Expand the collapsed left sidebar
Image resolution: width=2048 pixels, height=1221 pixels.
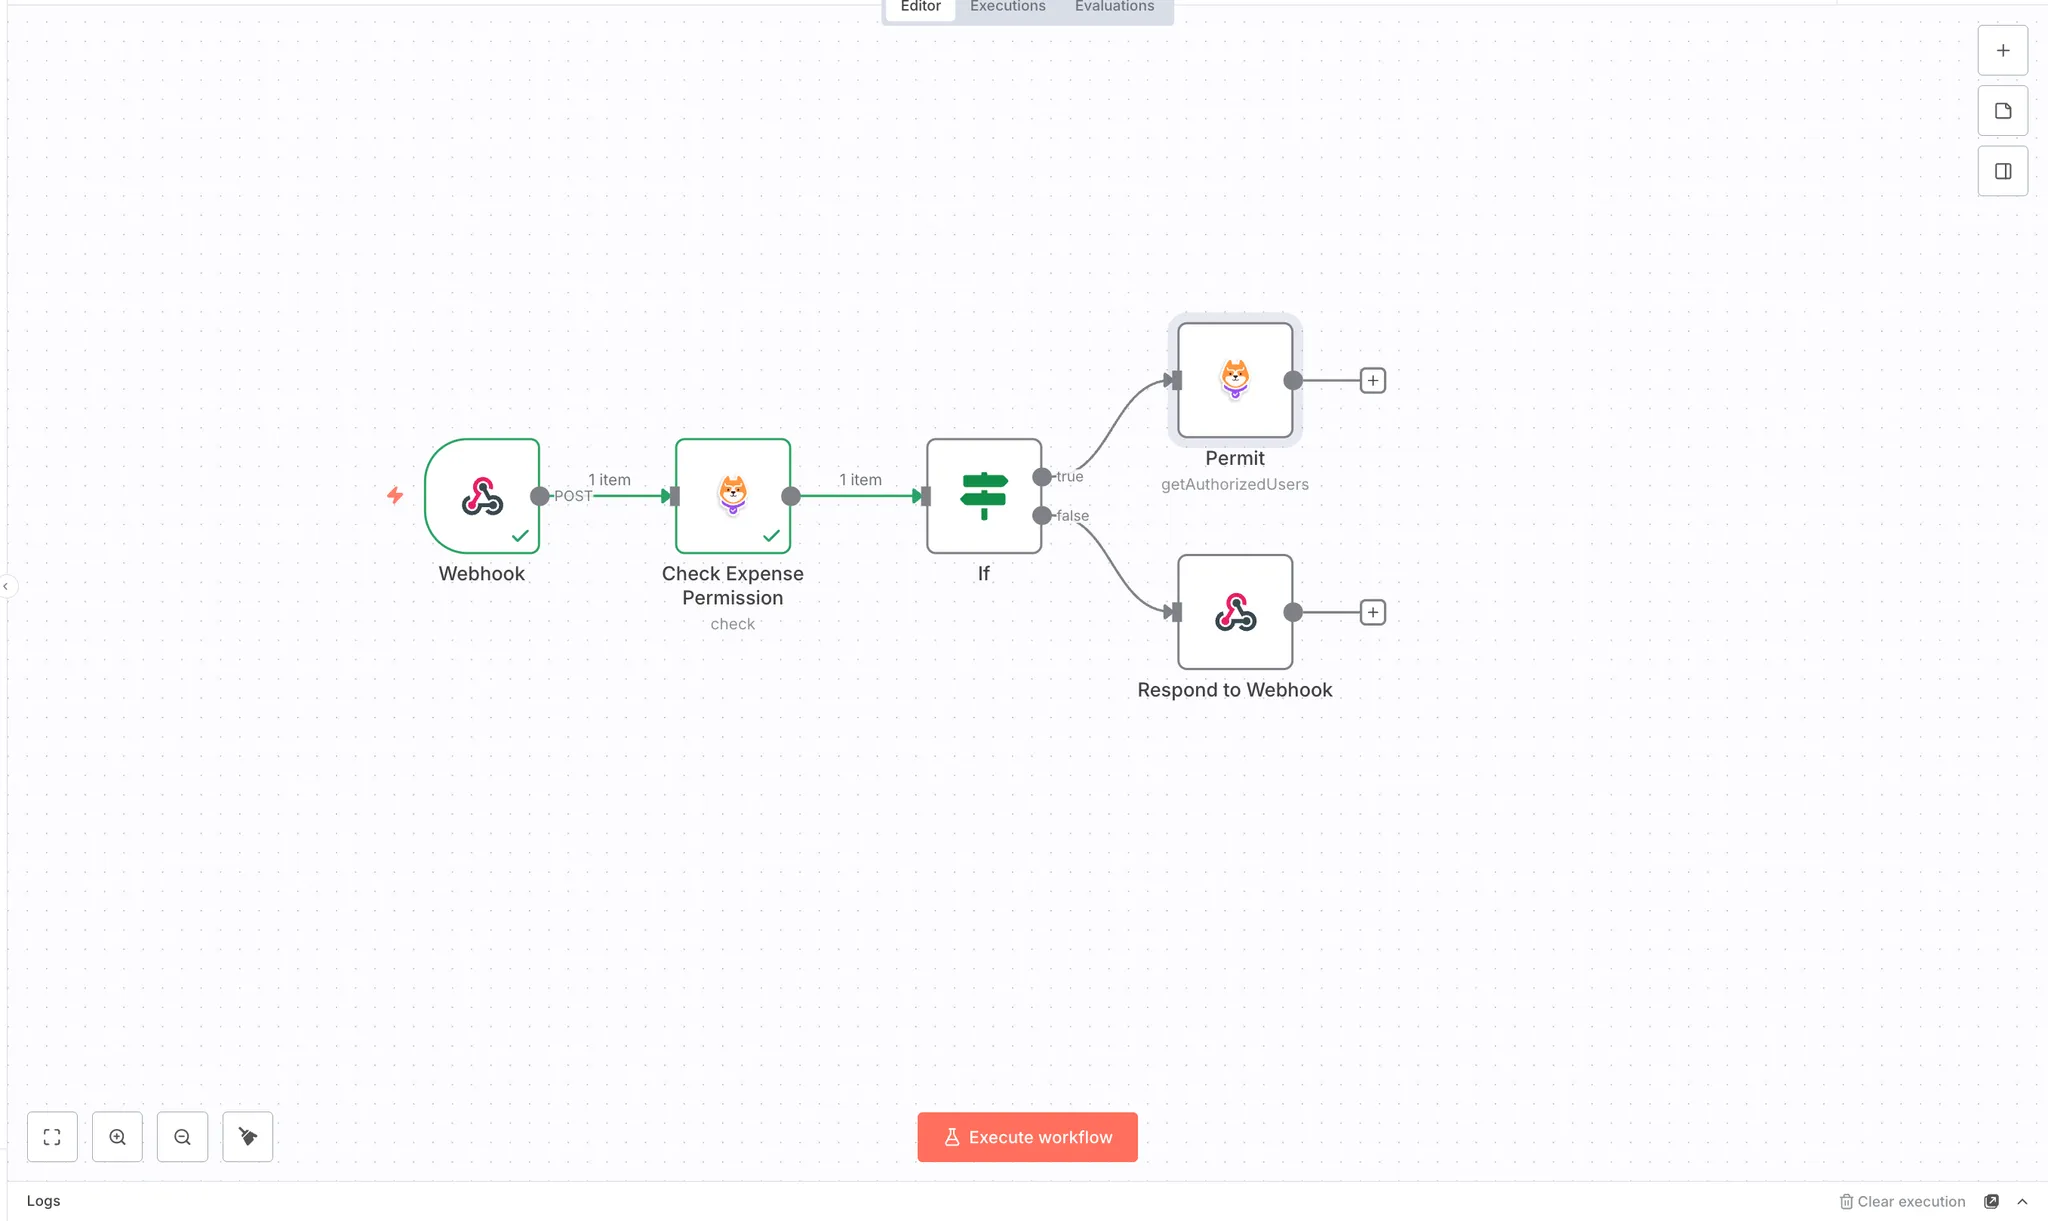[x=6, y=587]
